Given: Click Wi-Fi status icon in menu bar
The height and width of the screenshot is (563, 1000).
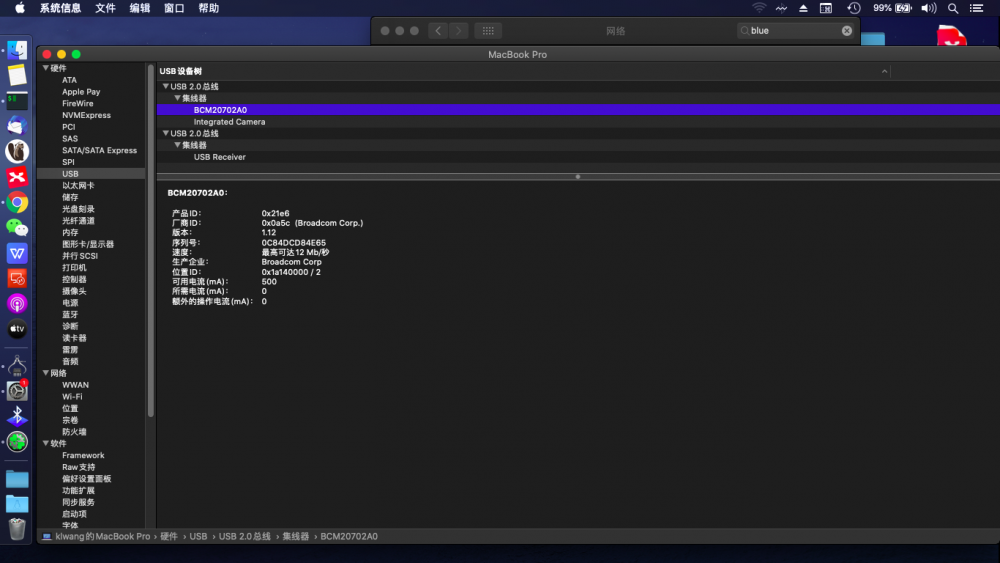Looking at the screenshot, I should [x=759, y=8].
